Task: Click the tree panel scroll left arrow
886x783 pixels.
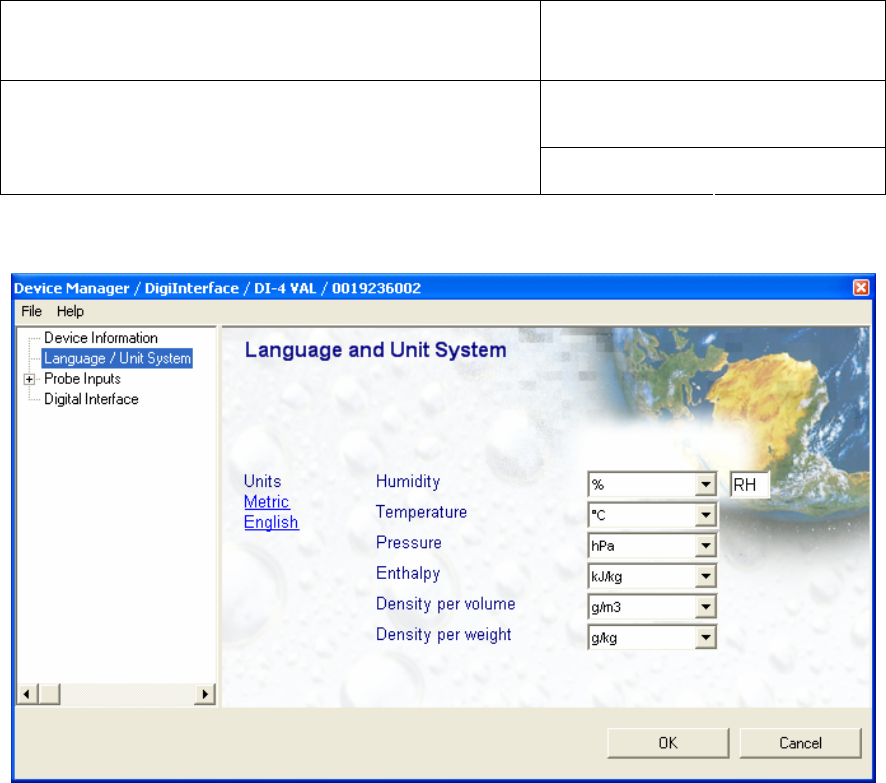Action: coord(27,694)
